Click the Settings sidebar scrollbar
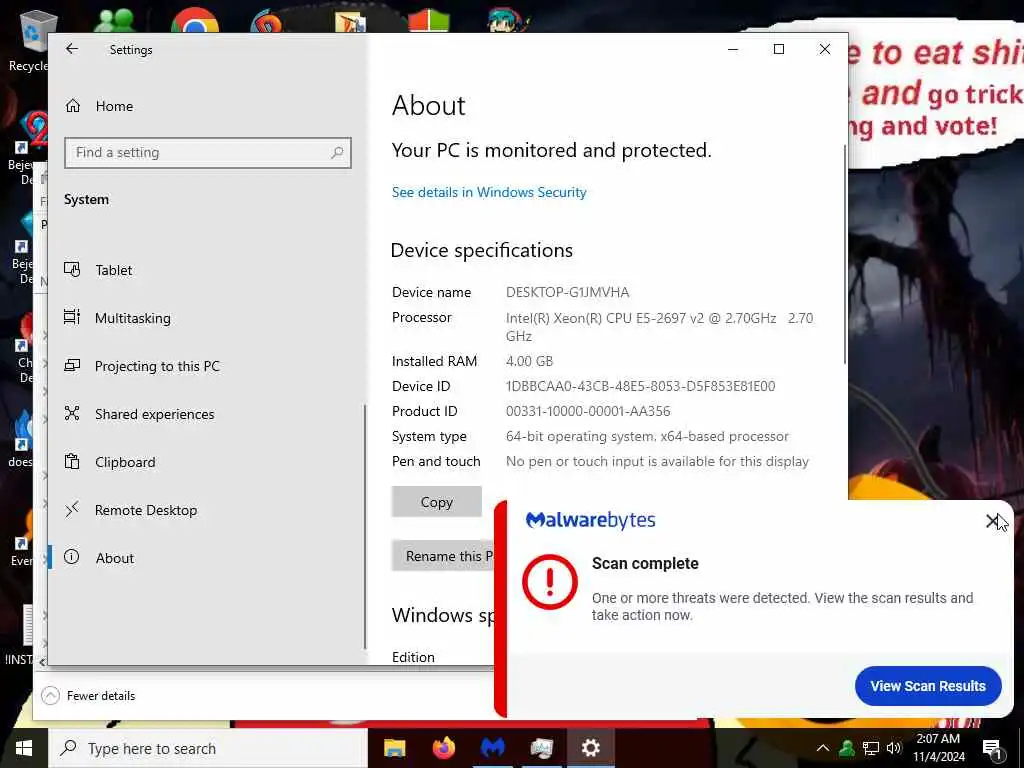Viewport: 1024px width, 768px height. click(364, 526)
